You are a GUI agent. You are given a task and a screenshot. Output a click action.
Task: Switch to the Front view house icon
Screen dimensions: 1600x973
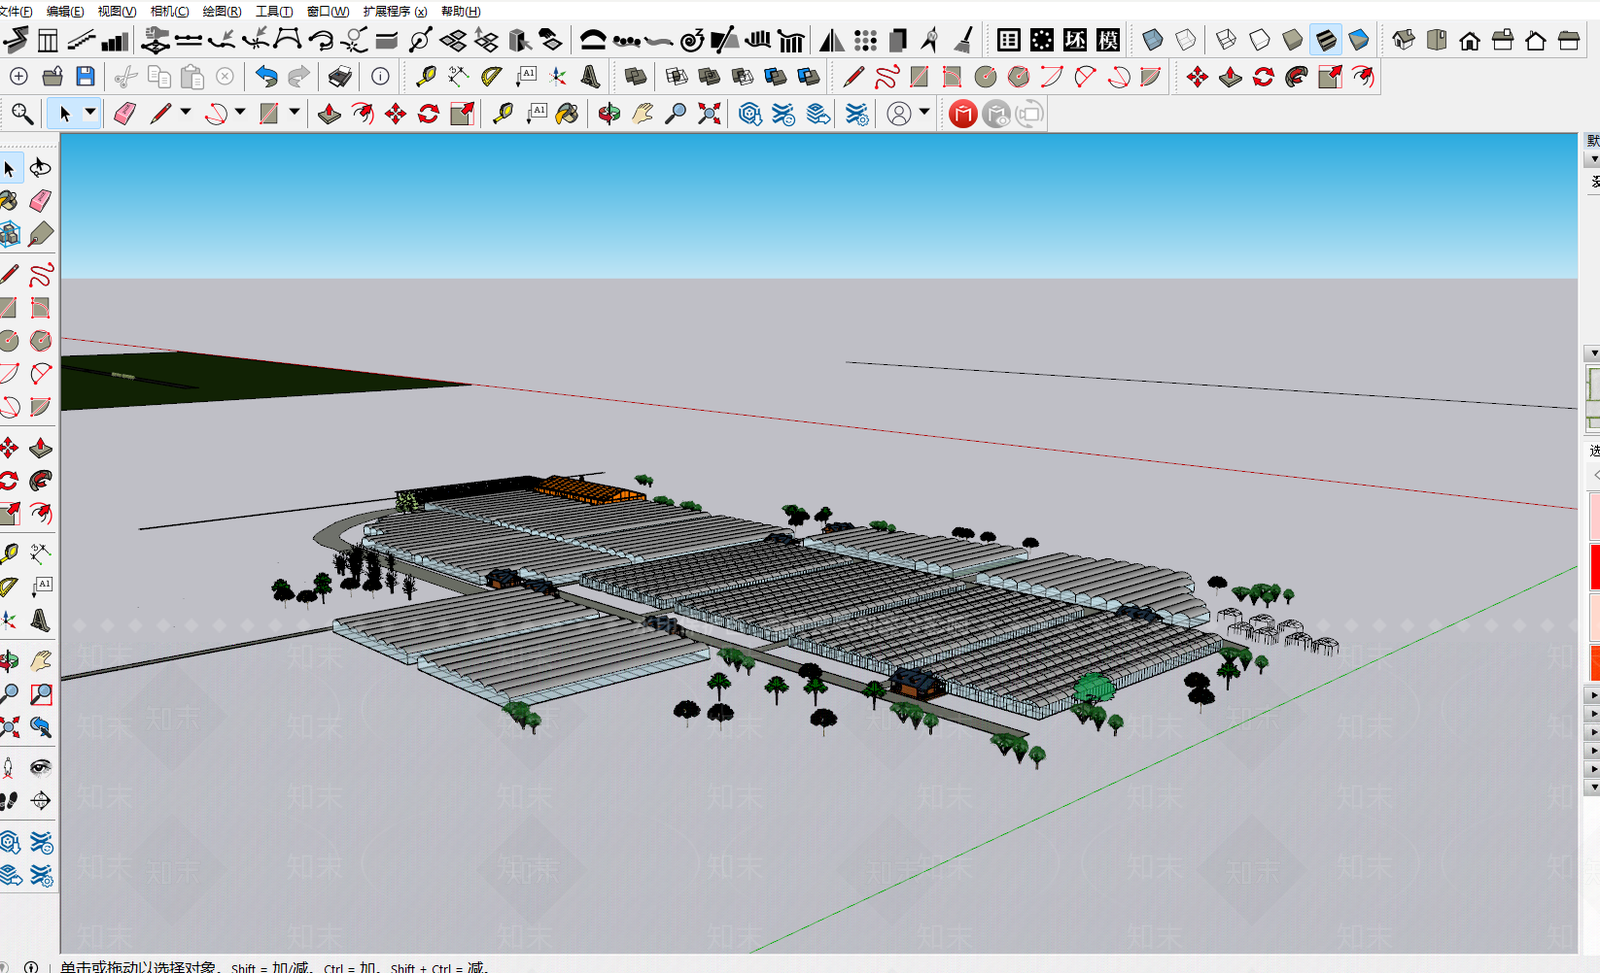[1469, 40]
